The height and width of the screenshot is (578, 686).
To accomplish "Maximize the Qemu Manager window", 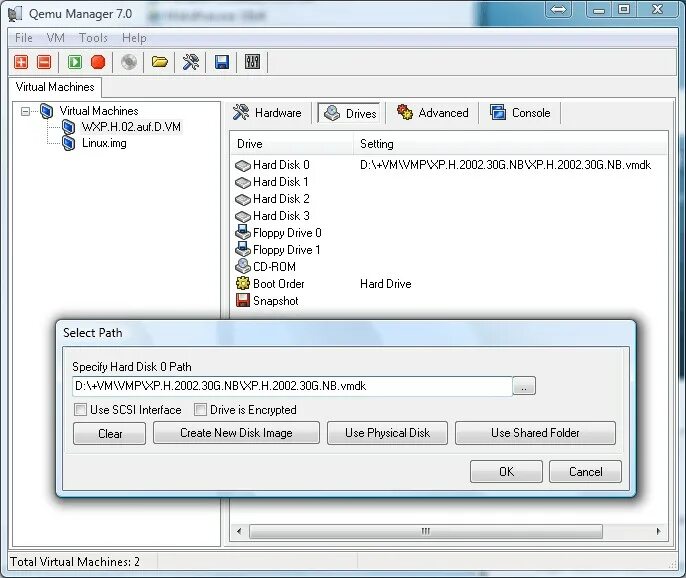I will click(x=624, y=9).
